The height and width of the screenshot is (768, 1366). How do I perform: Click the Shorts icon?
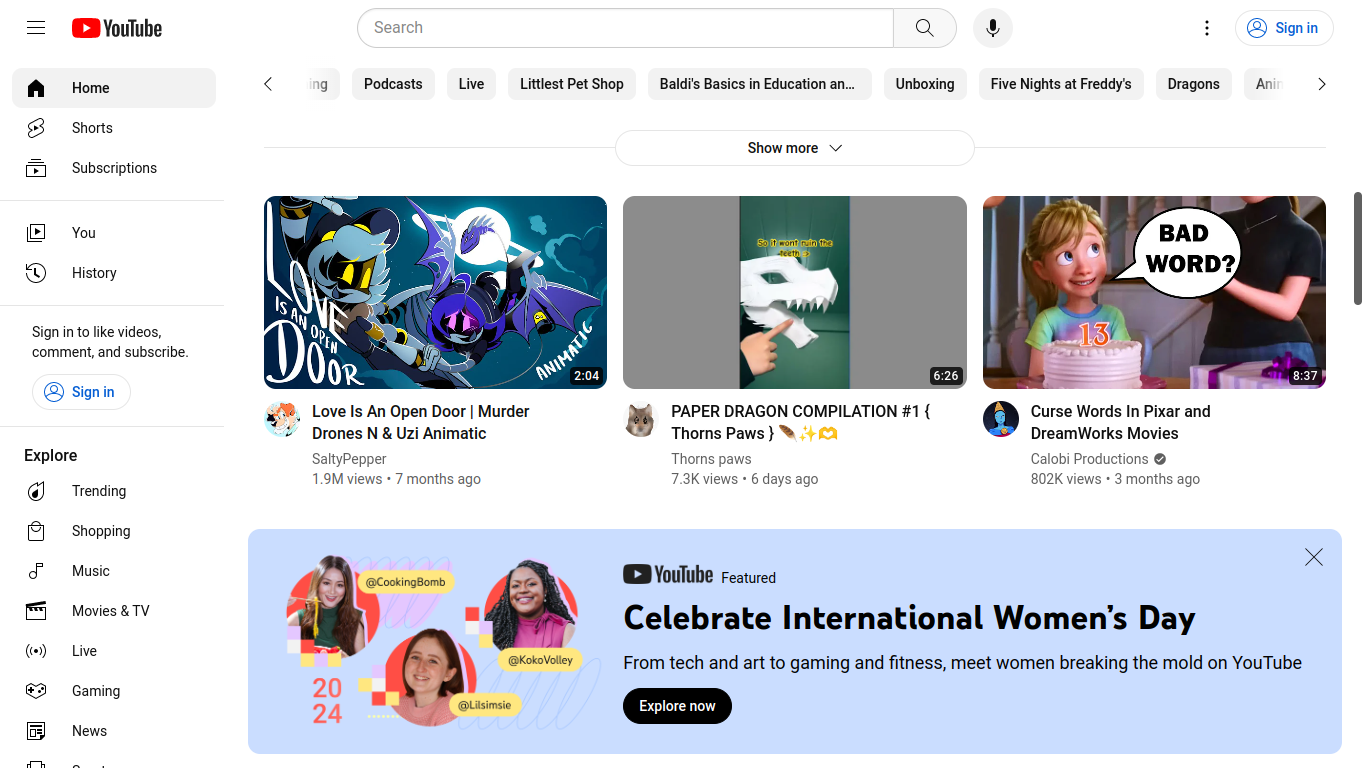[36, 128]
